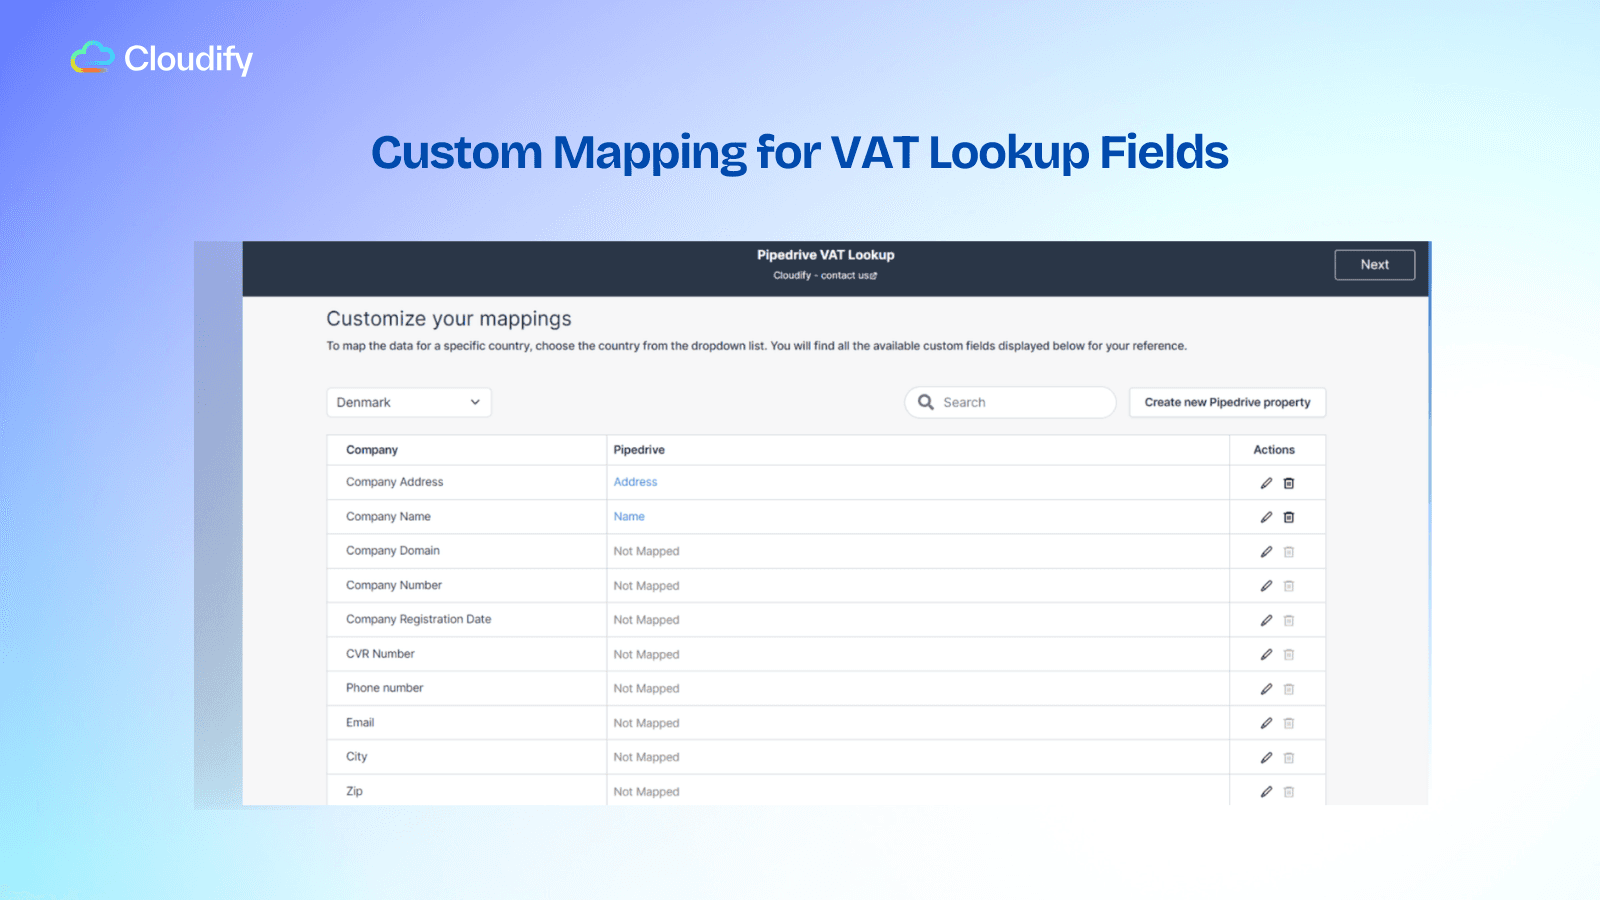The width and height of the screenshot is (1600, 900).
Task: Click trash icon in Email row
Action: tap(1289, 723)
